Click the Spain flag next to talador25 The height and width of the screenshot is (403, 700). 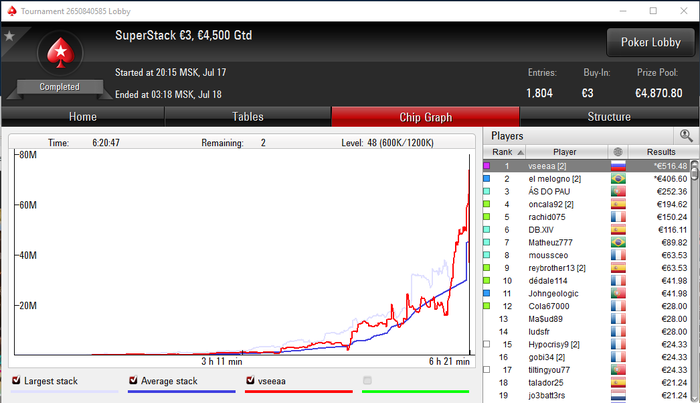click(618, 383)
